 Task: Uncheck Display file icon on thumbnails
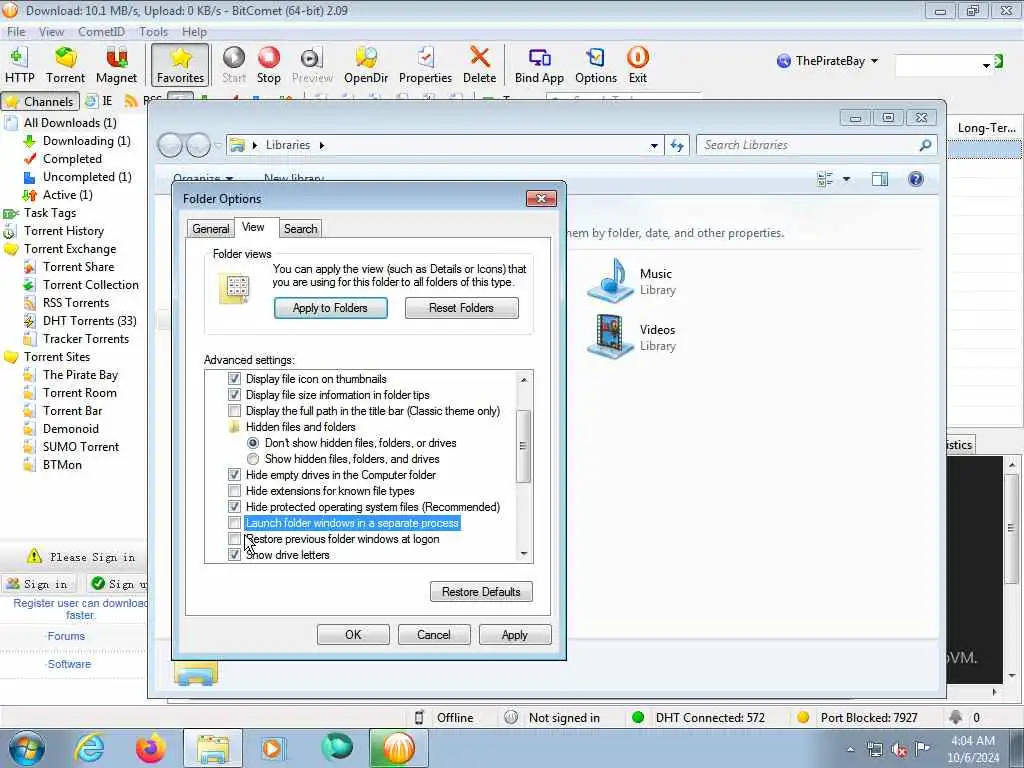click(234, 379)
